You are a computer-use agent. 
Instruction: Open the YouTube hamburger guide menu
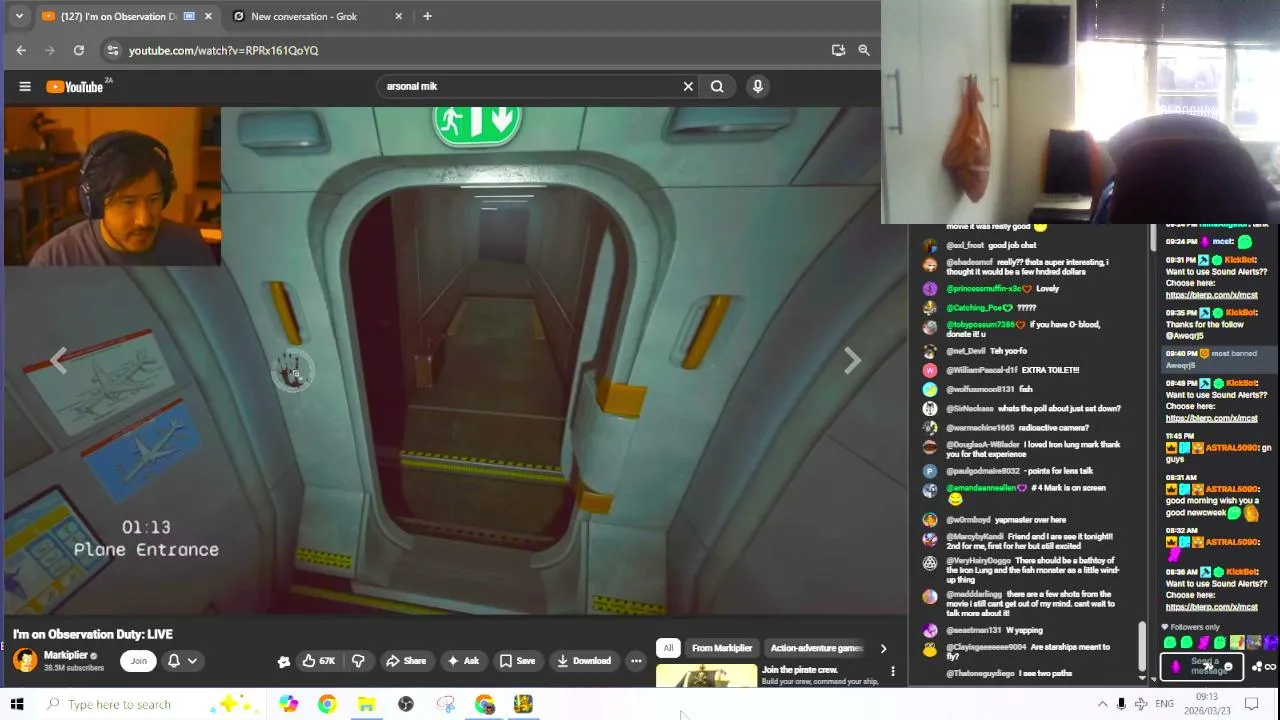[x=25, y=87]
